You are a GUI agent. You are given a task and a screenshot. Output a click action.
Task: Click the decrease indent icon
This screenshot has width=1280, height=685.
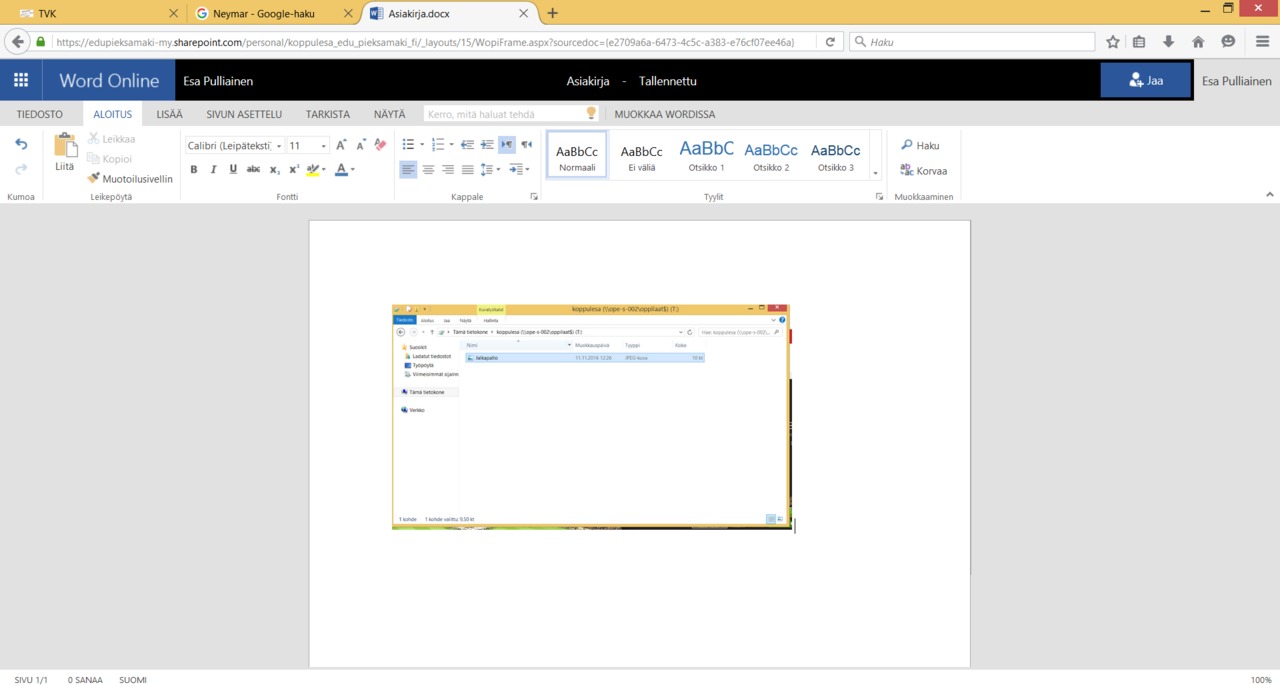(x=467, y=145)
